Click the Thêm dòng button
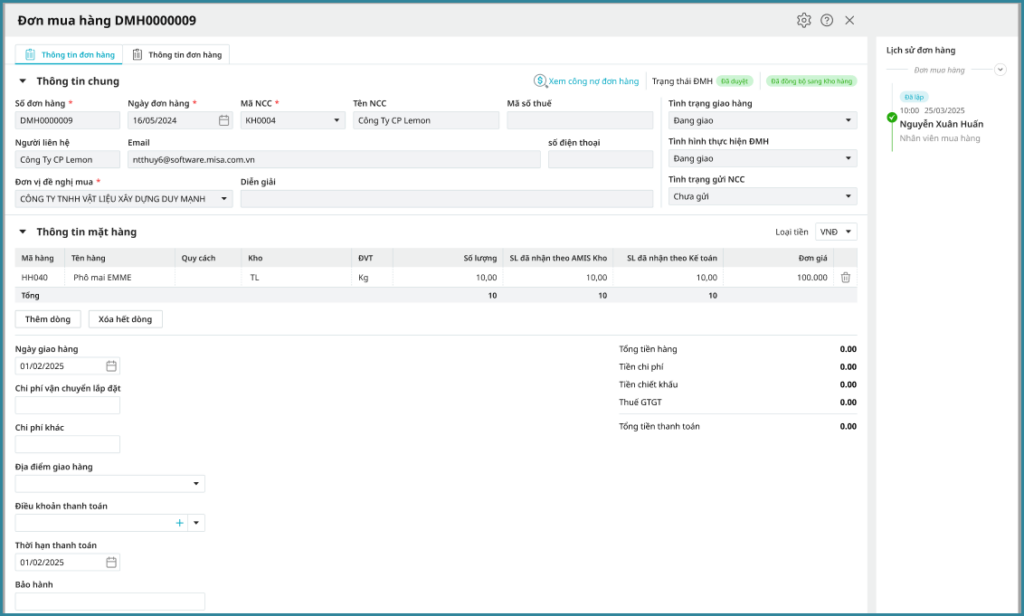The height and width of the screenshot is (616, 1024). pos(48,319)
